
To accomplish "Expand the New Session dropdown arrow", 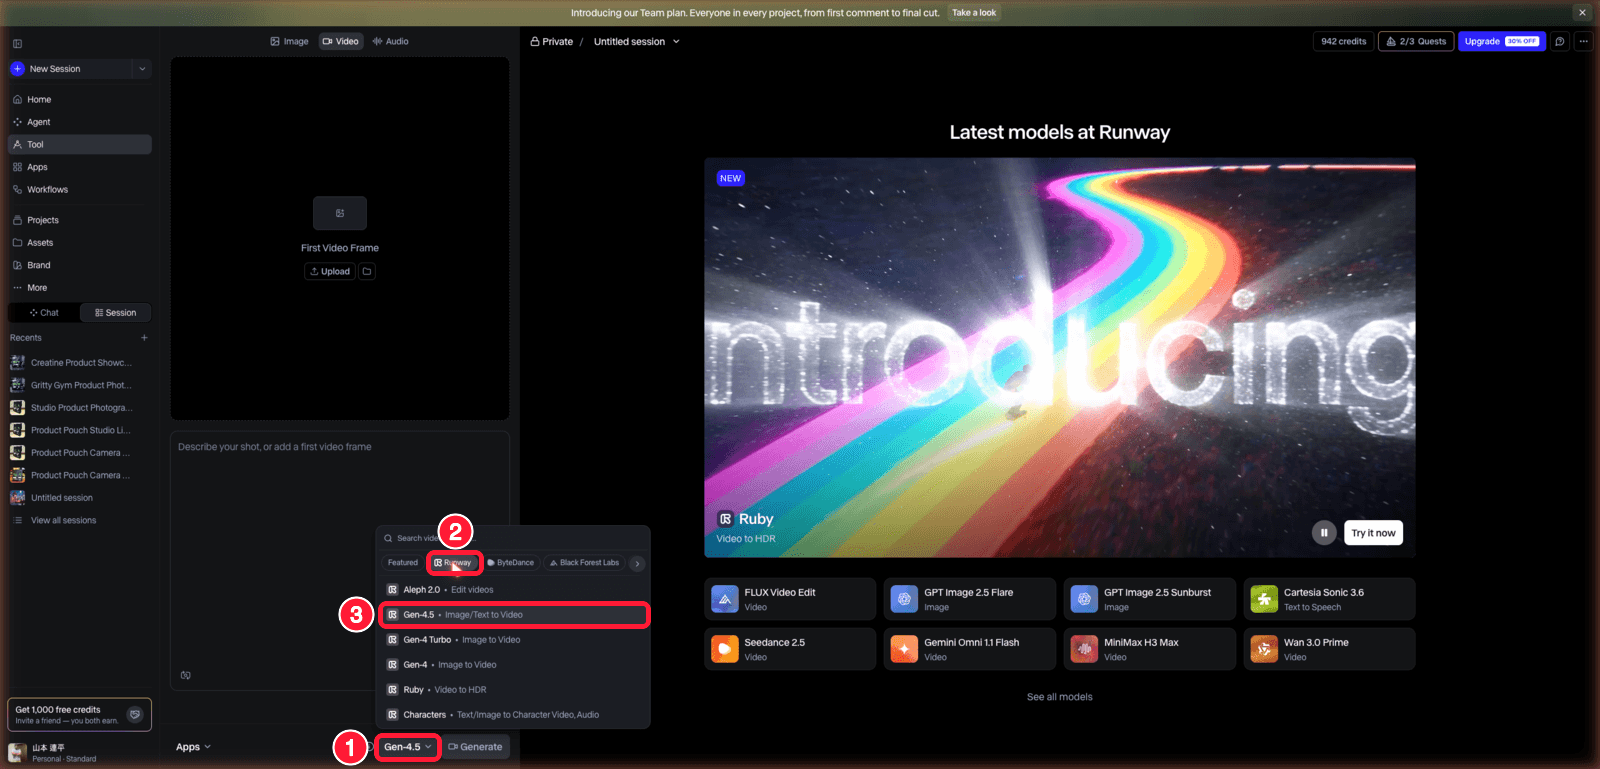I will point(142,69).
